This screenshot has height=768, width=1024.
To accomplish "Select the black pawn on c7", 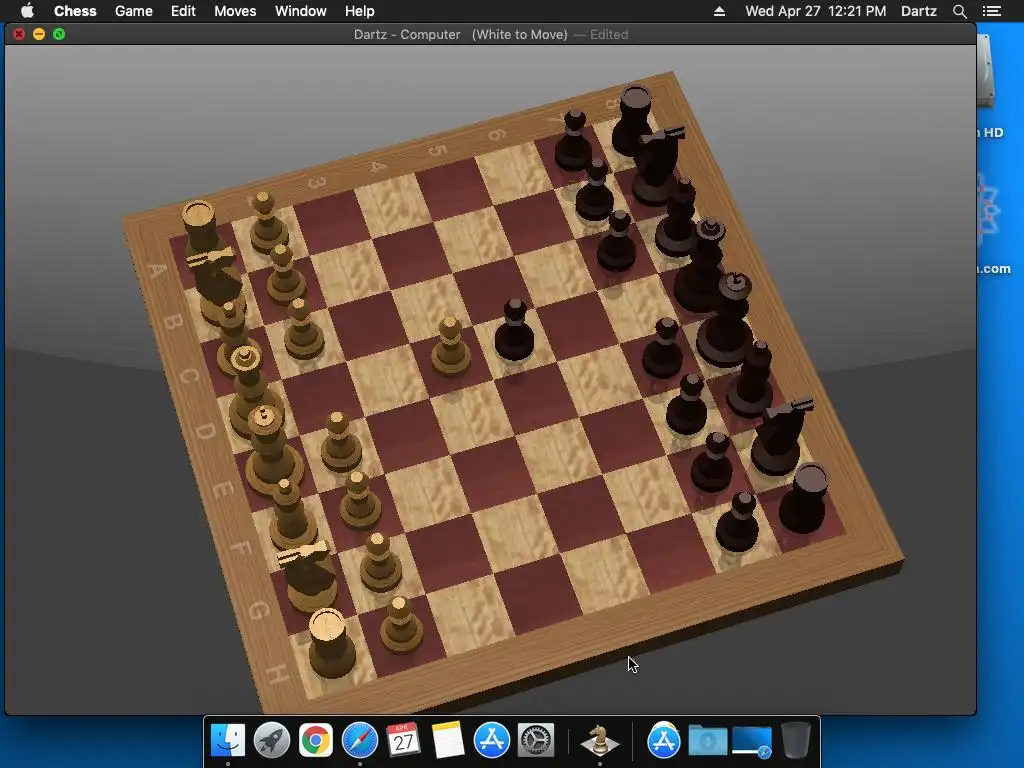I will [x=616, y=241].
